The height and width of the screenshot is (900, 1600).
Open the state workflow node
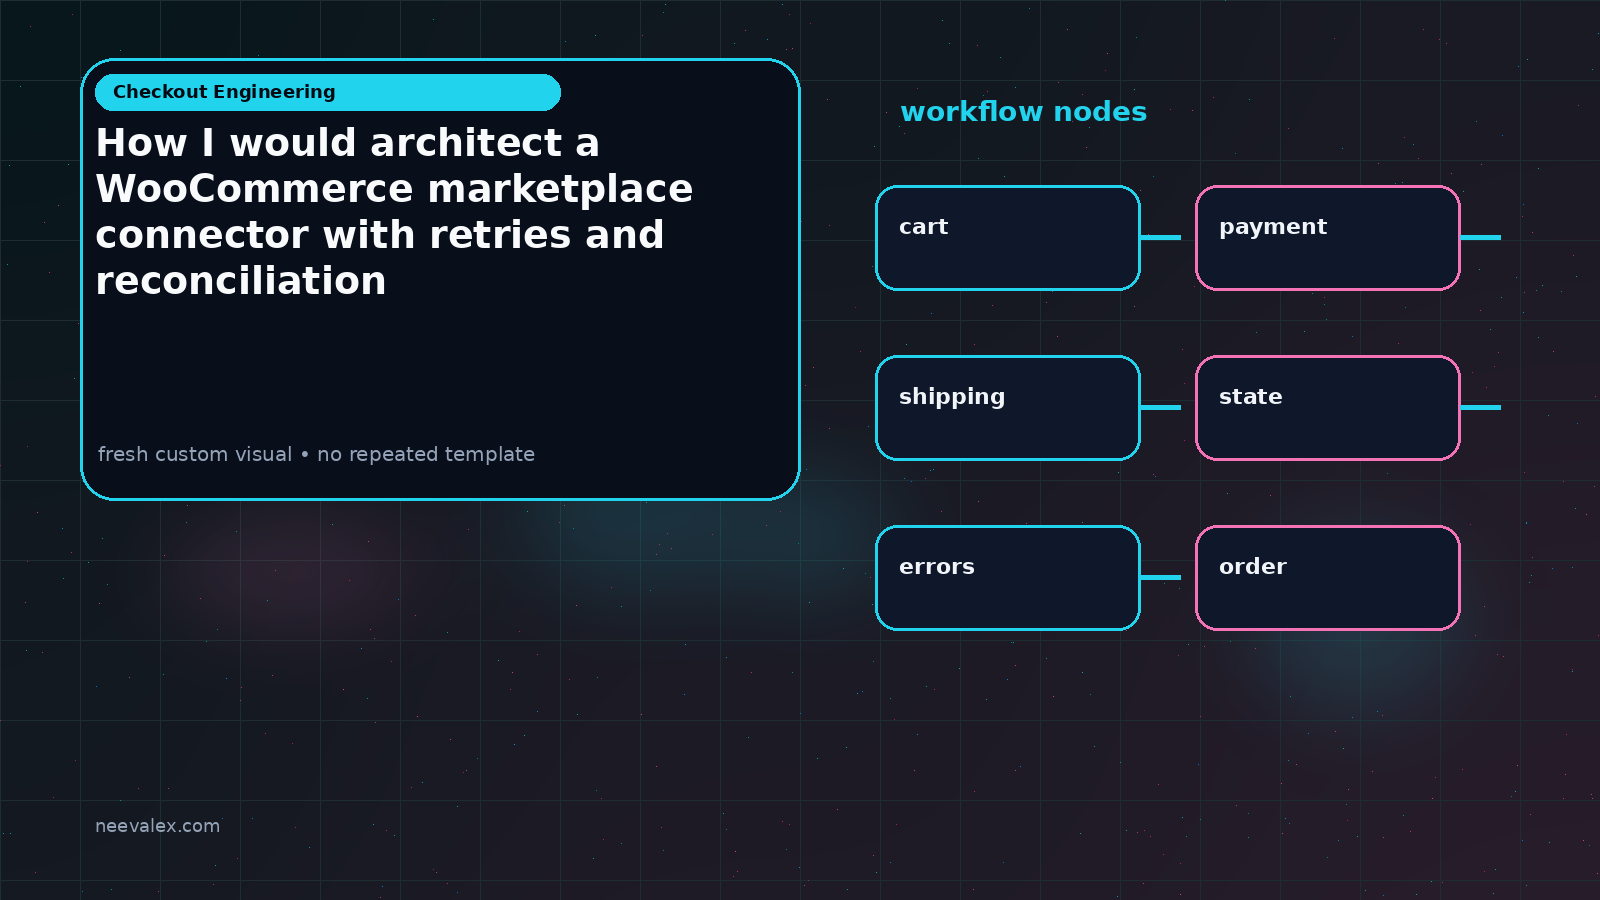(x=1328, y=408)
